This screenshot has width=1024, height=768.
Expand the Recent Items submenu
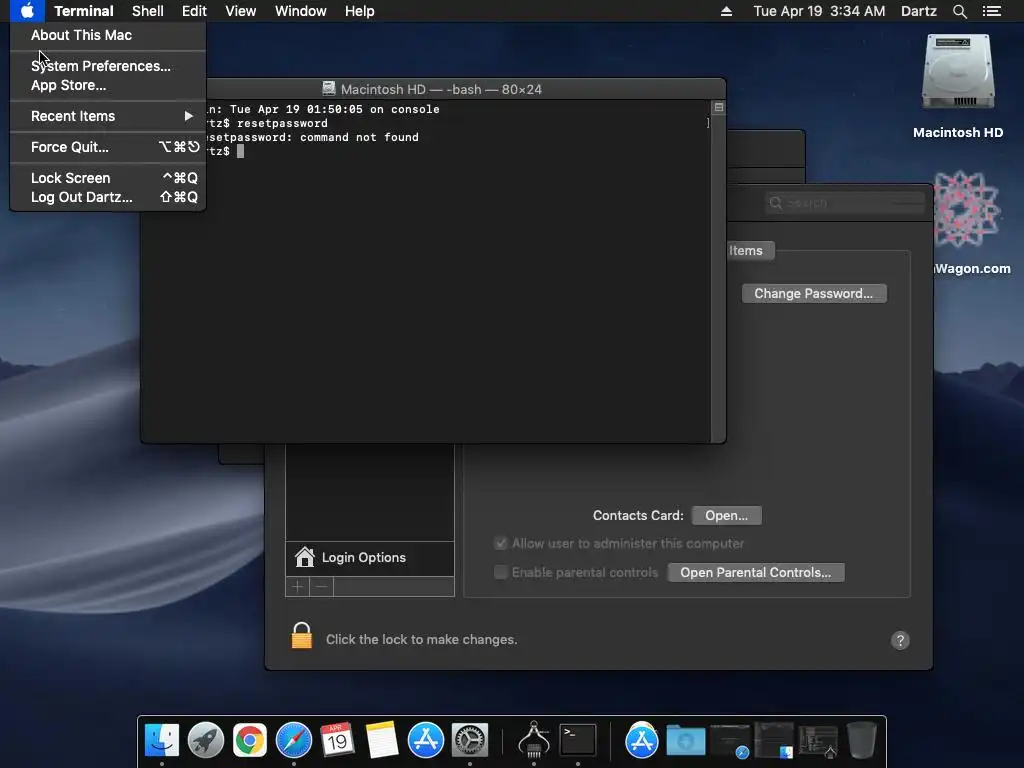[x=108, y=116]
